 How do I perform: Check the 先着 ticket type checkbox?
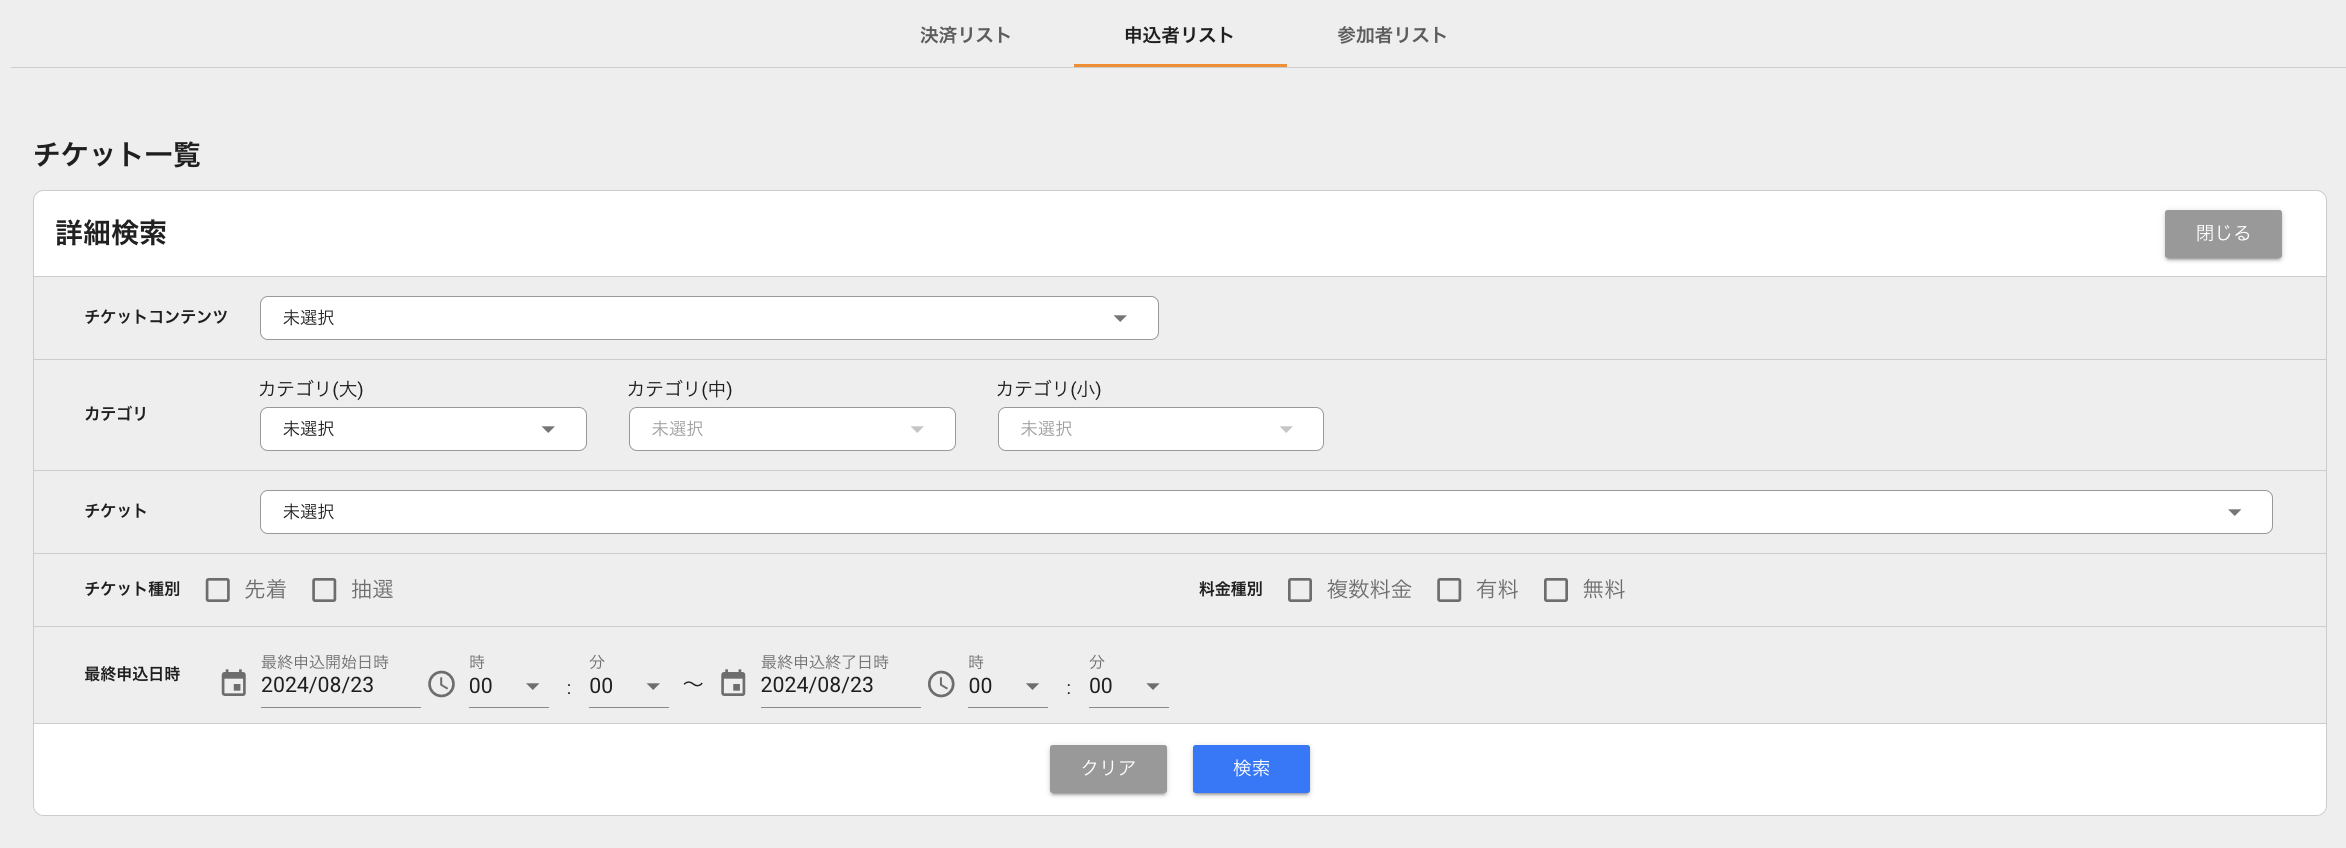(x=218, y=590)
